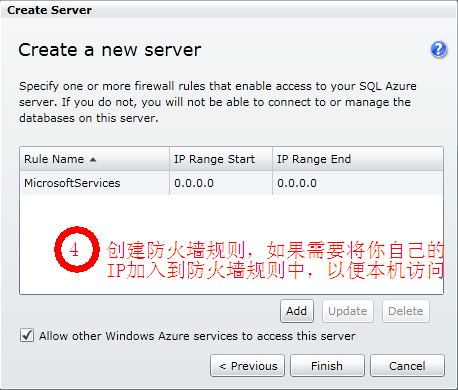The width and height of the screenshot is (458, 390).
Task: Select the MicrosoftServices firewall rule row
Action: [x=231, y=183]
